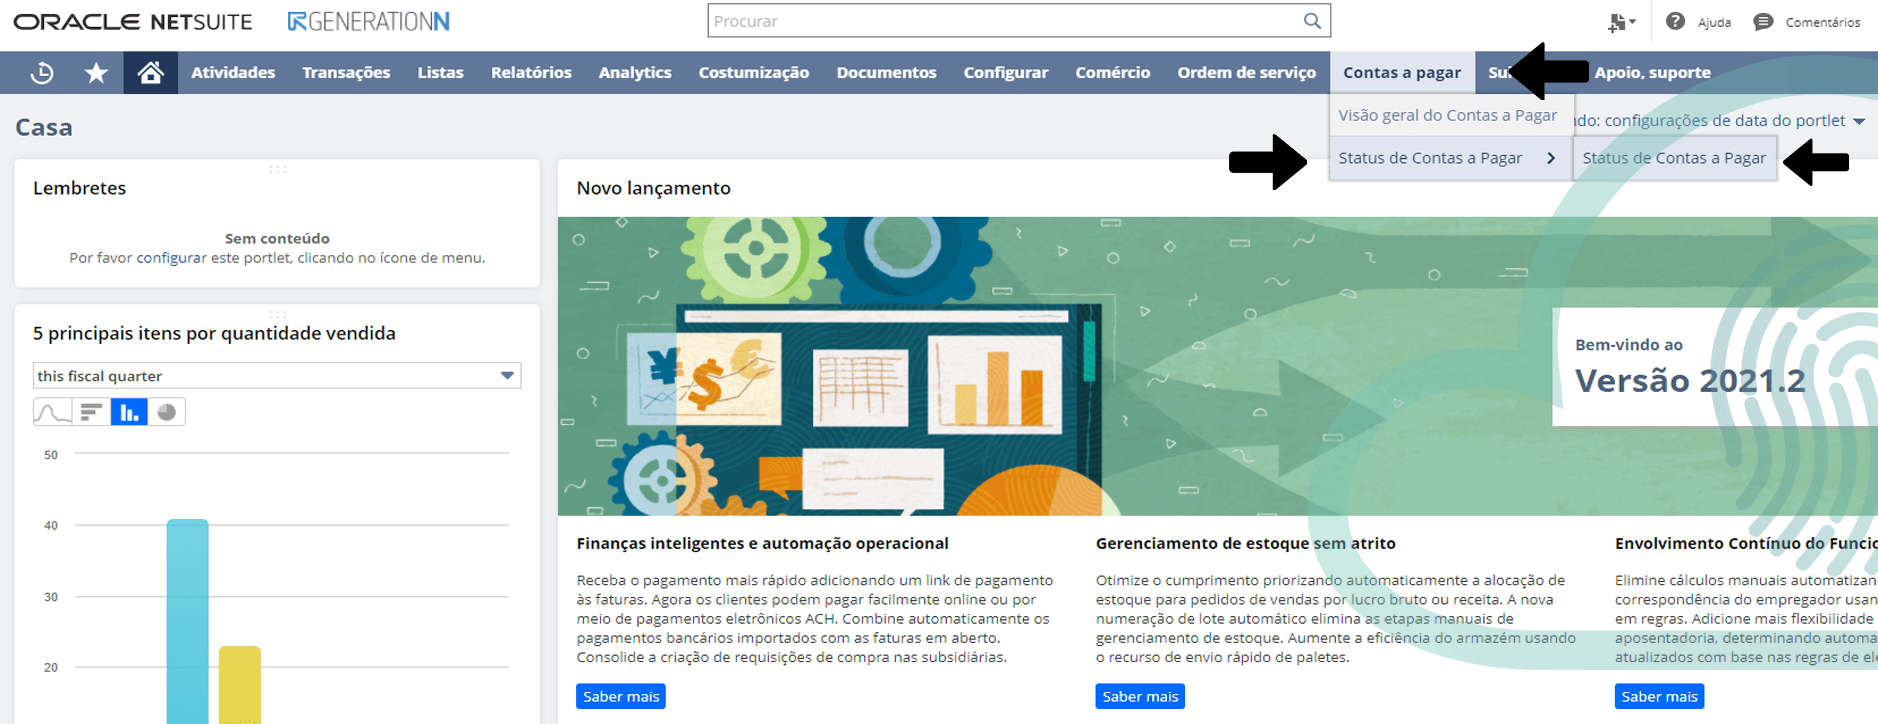Select the vertical bar chart view

pyautogui.click(x=129, y=412)
